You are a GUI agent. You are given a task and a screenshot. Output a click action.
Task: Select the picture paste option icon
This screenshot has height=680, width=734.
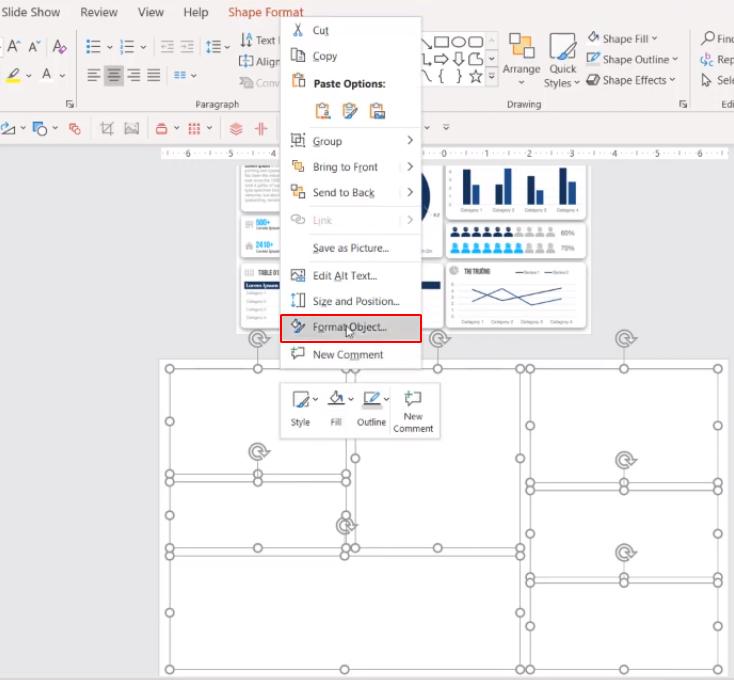(377, 110)
